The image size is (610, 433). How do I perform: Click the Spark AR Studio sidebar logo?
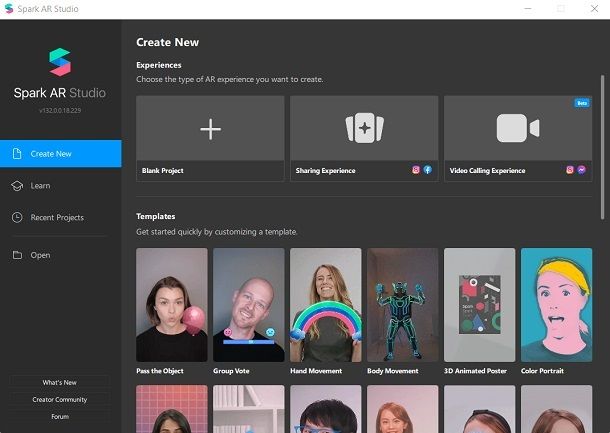pos(60,62)
